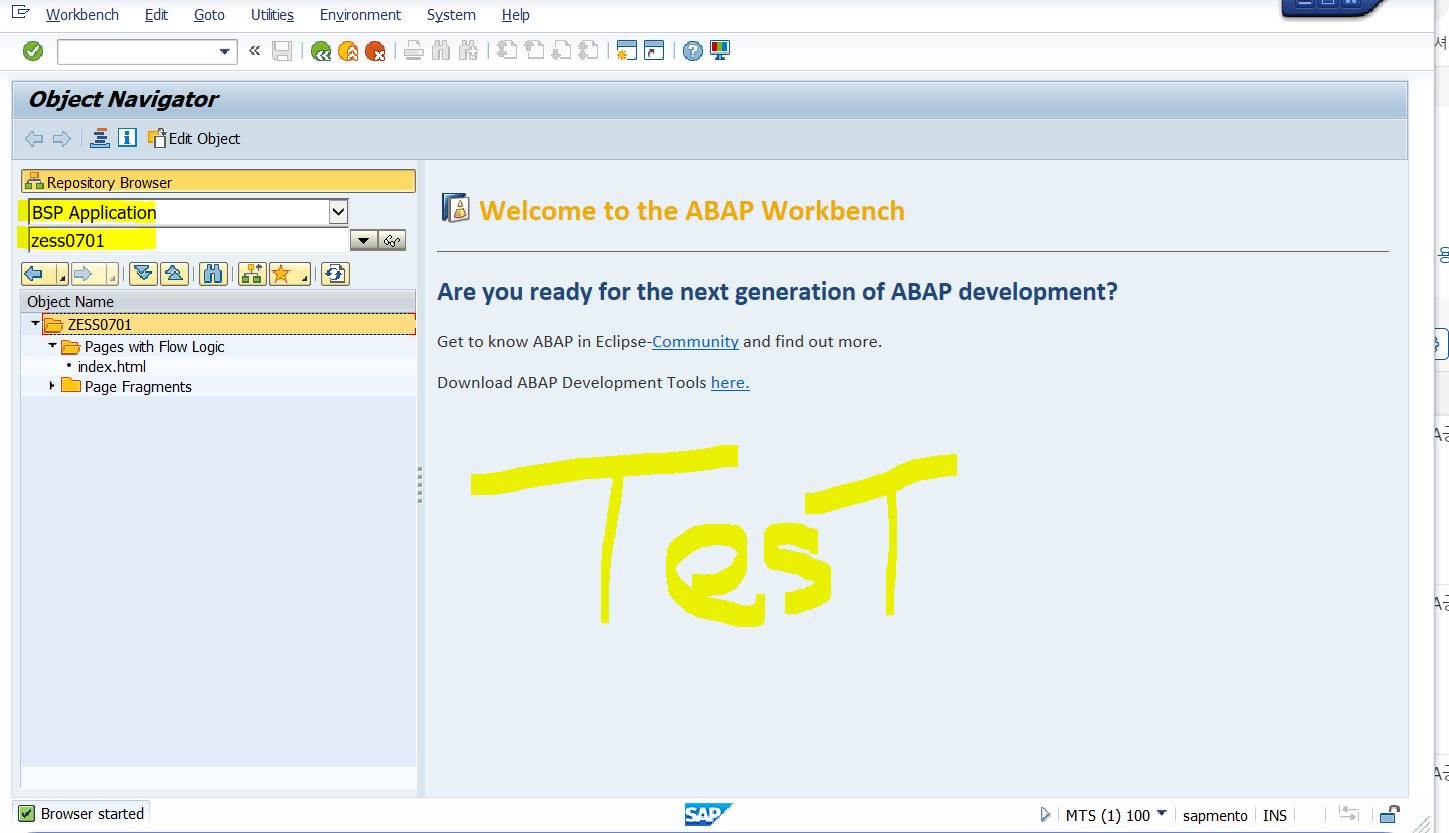Click the 'Browser started' status message
This screenshot has width=1449, height=833.
(x=92, y=814)
